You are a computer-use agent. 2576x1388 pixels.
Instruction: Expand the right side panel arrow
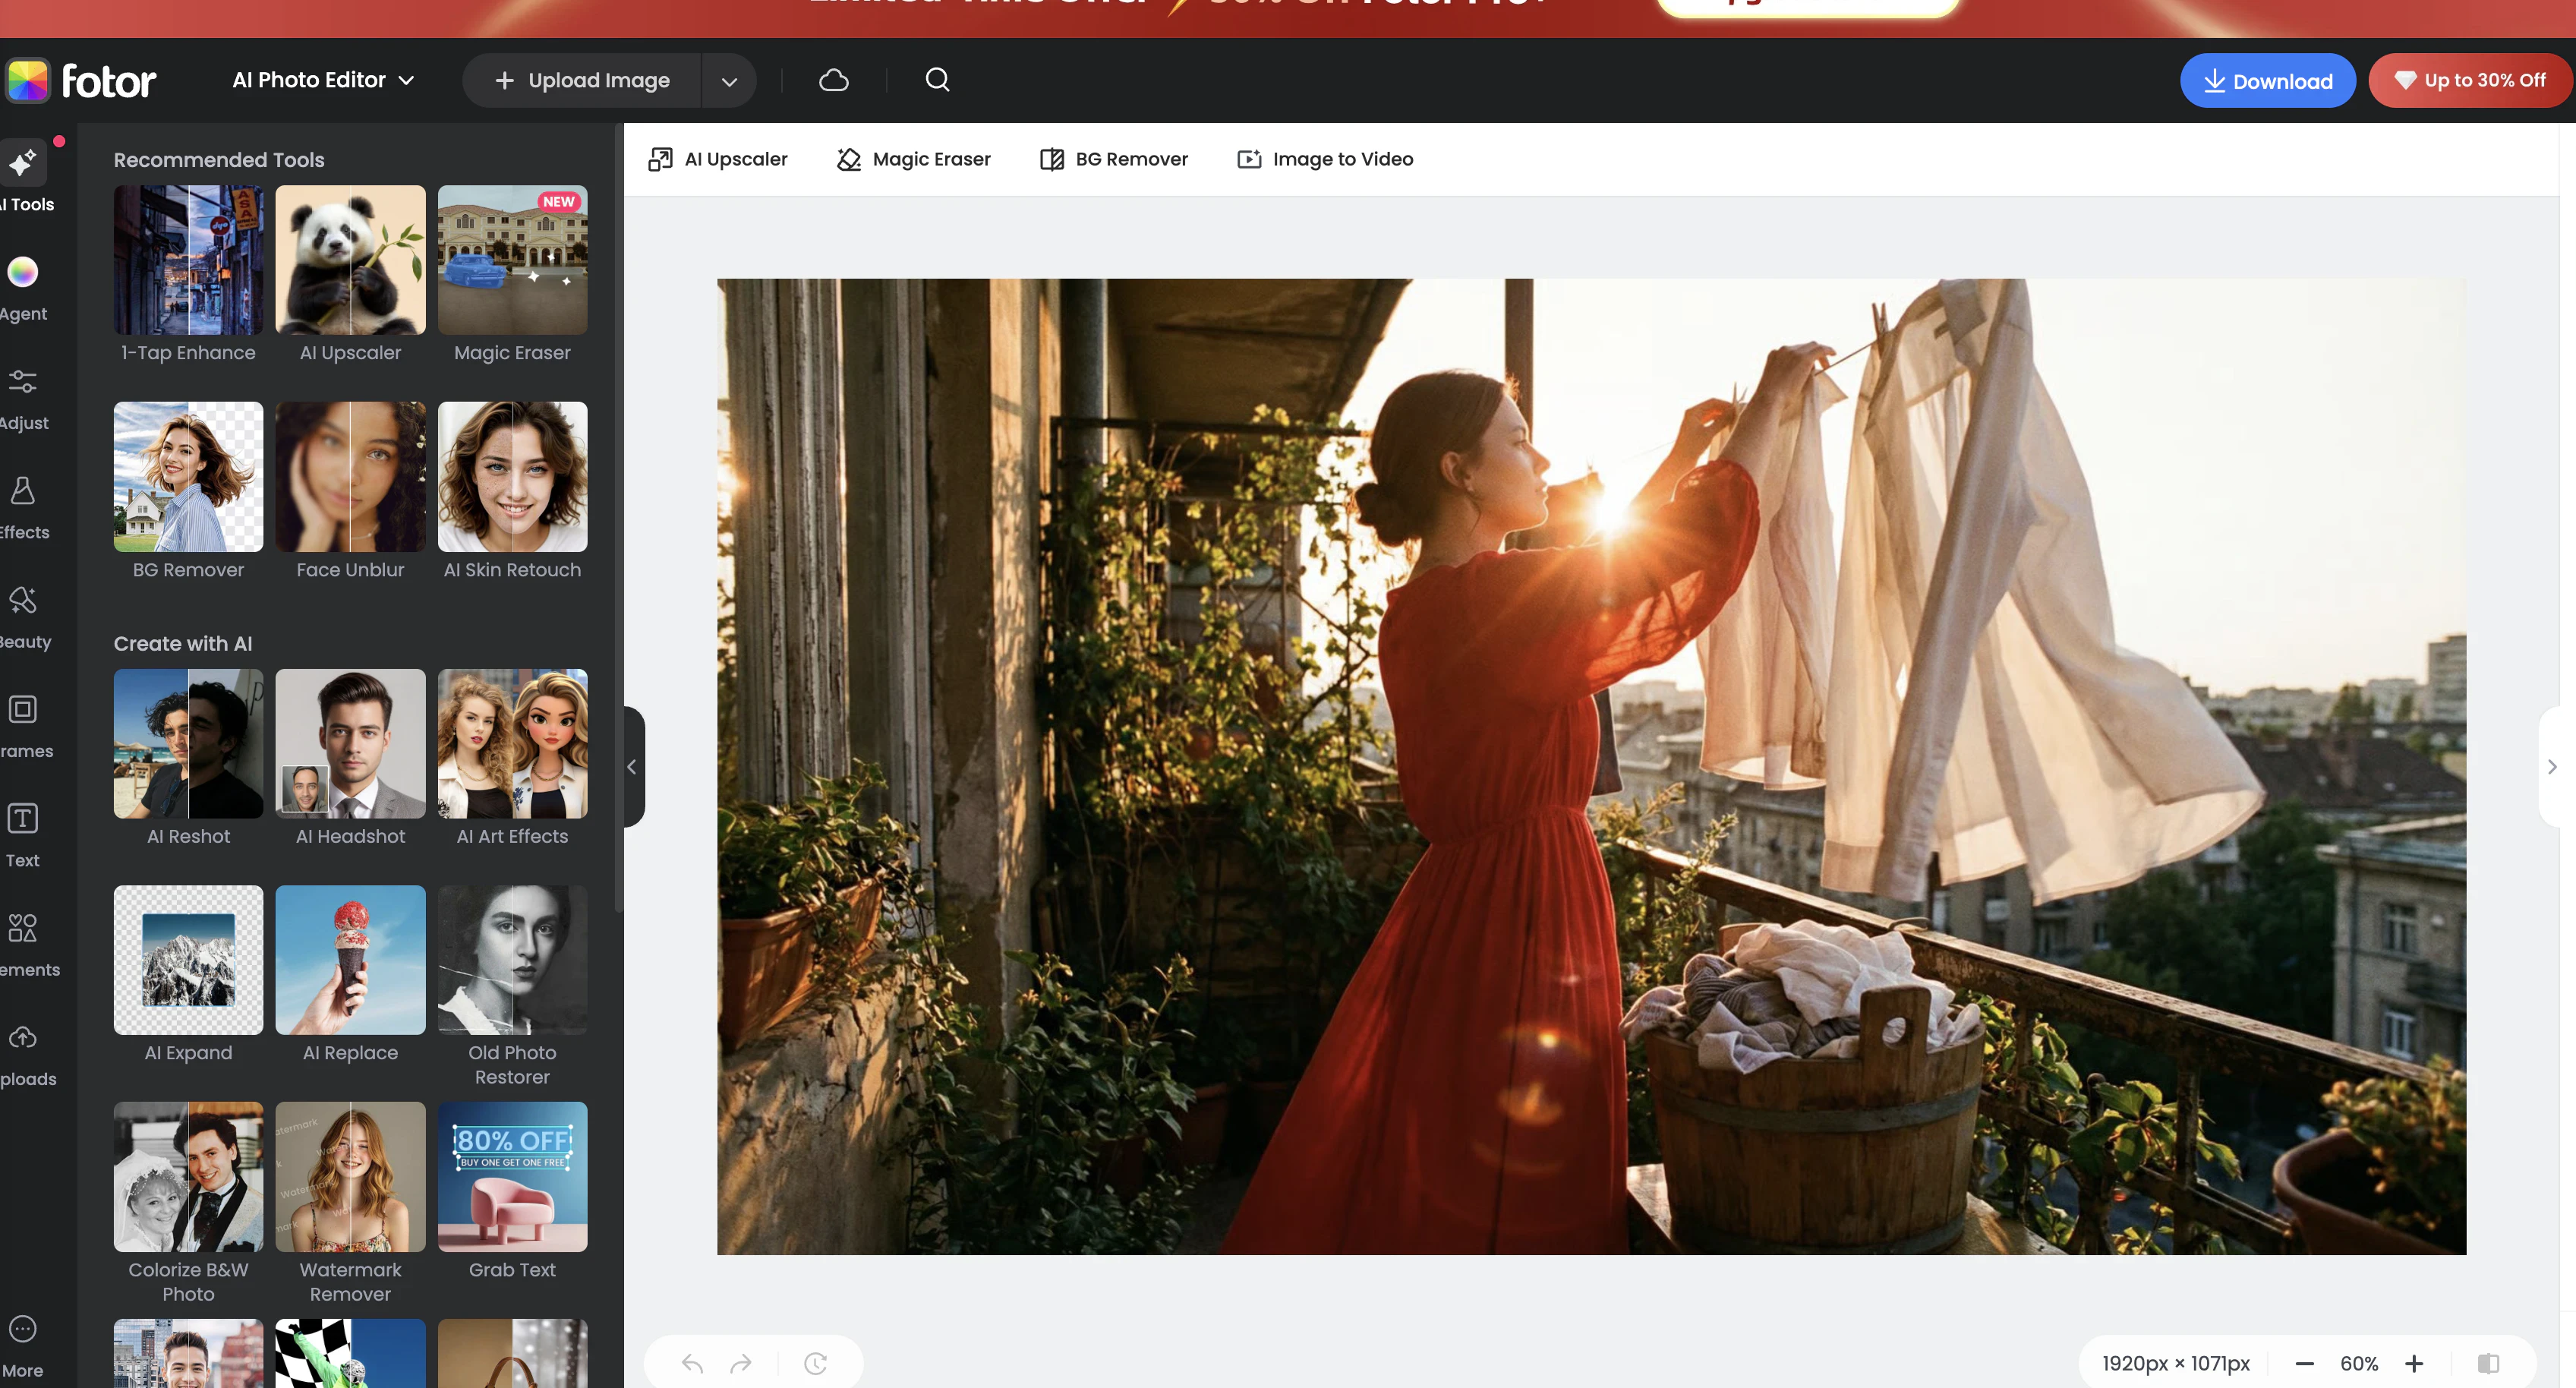pos(2552,766)
